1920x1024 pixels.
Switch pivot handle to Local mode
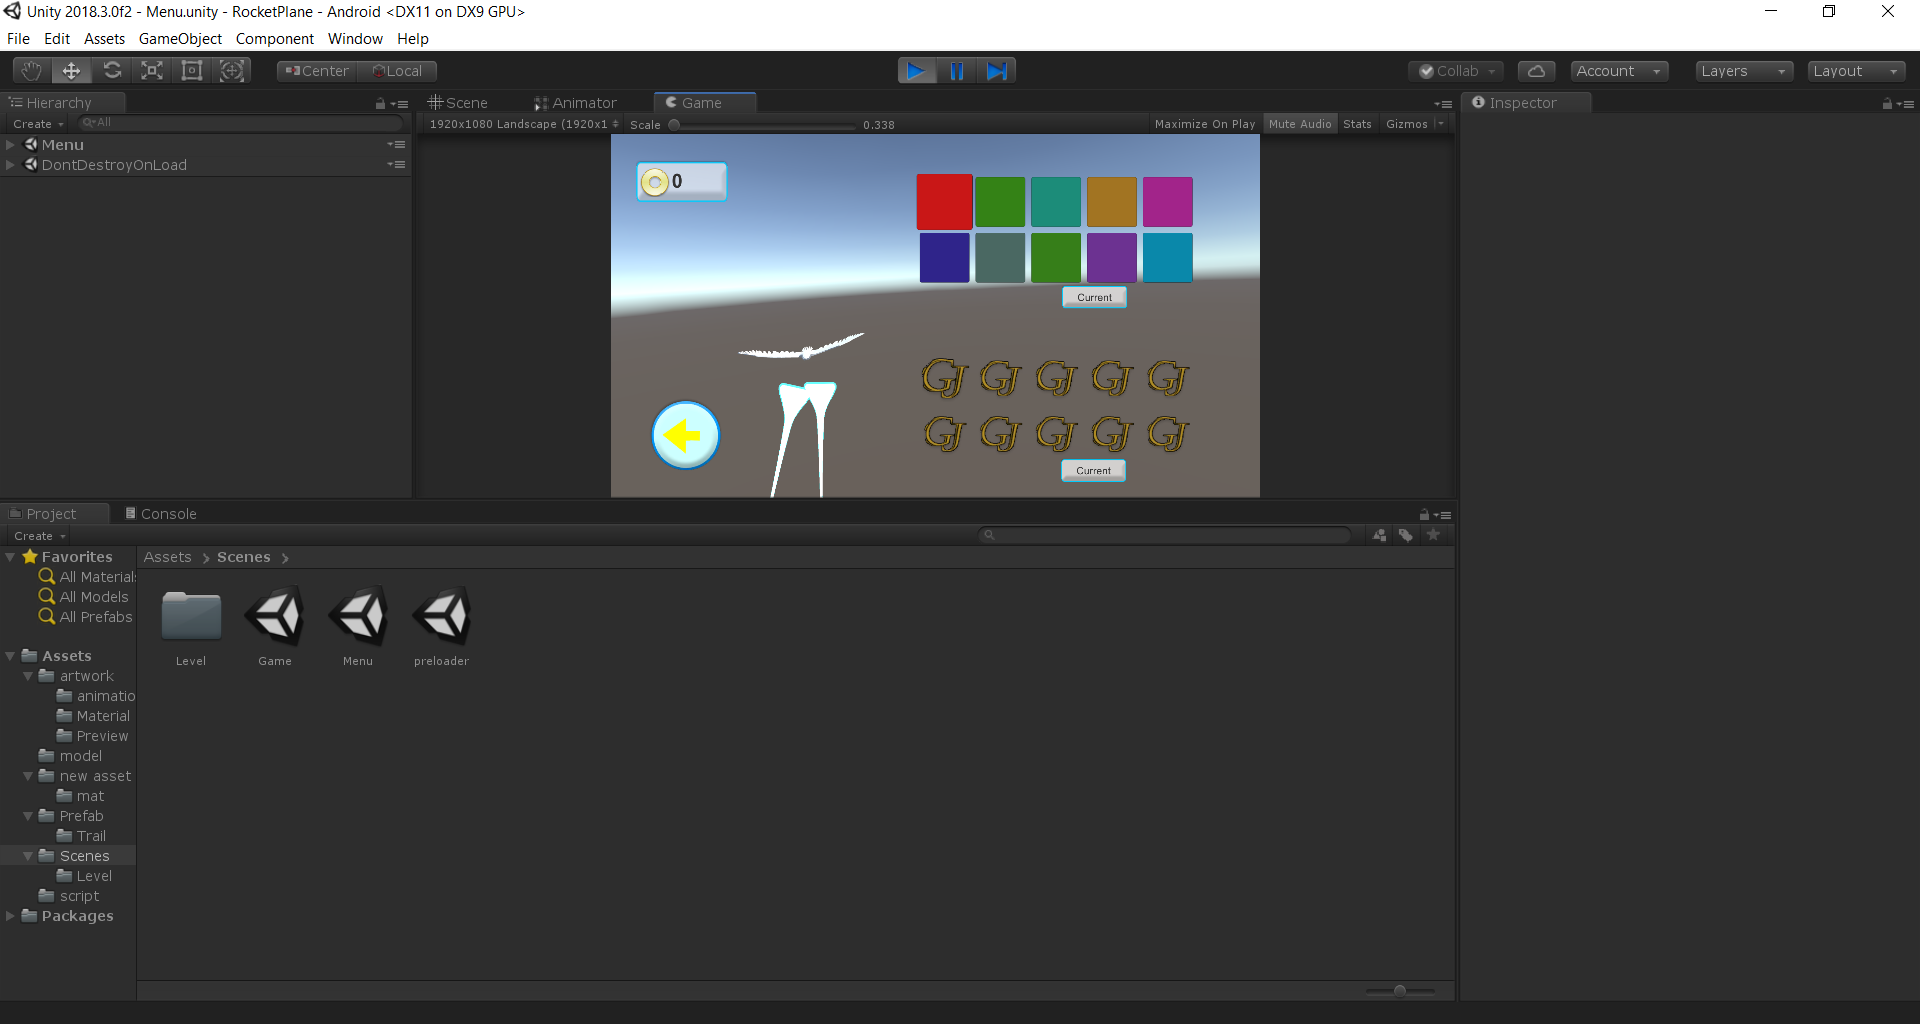point(398,70)
